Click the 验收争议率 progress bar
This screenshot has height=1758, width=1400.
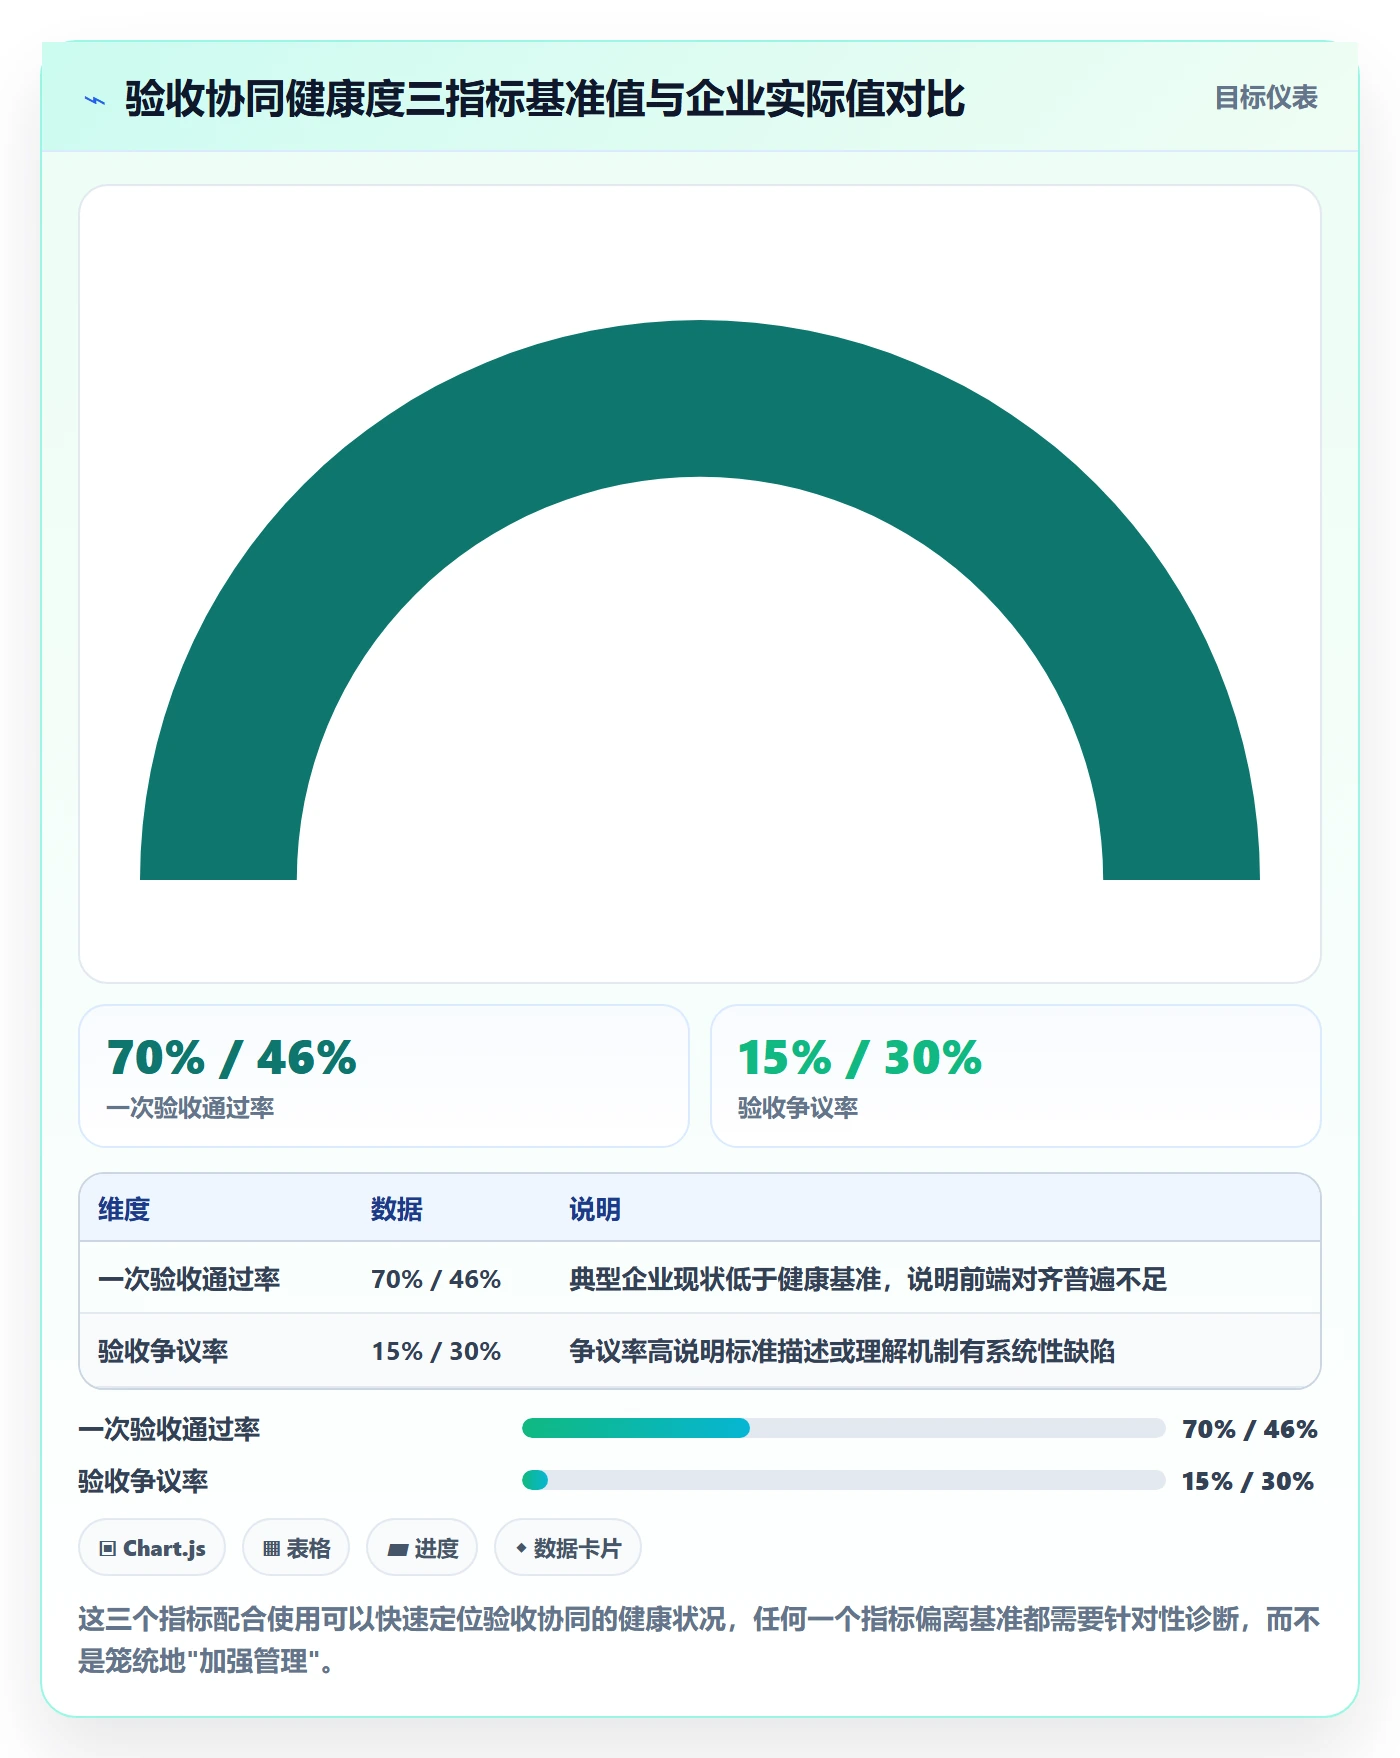(844, 1480)
